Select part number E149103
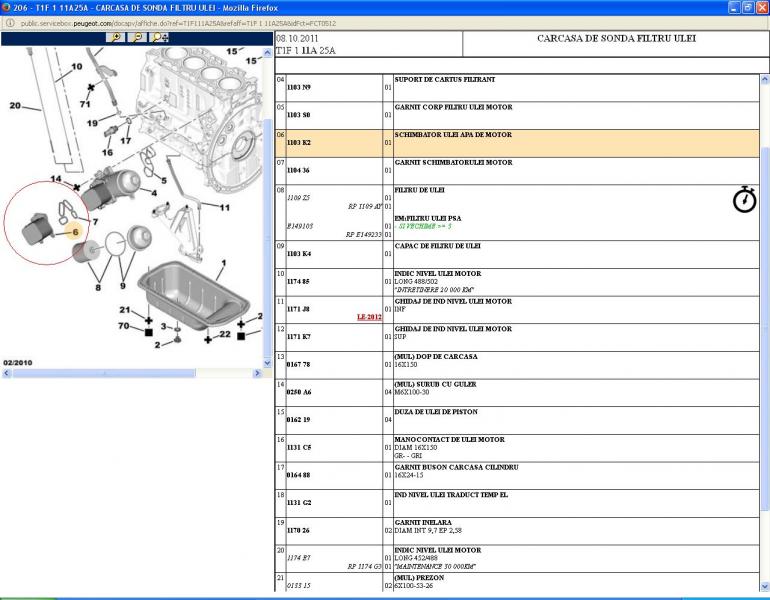 (x=300, y=226)
